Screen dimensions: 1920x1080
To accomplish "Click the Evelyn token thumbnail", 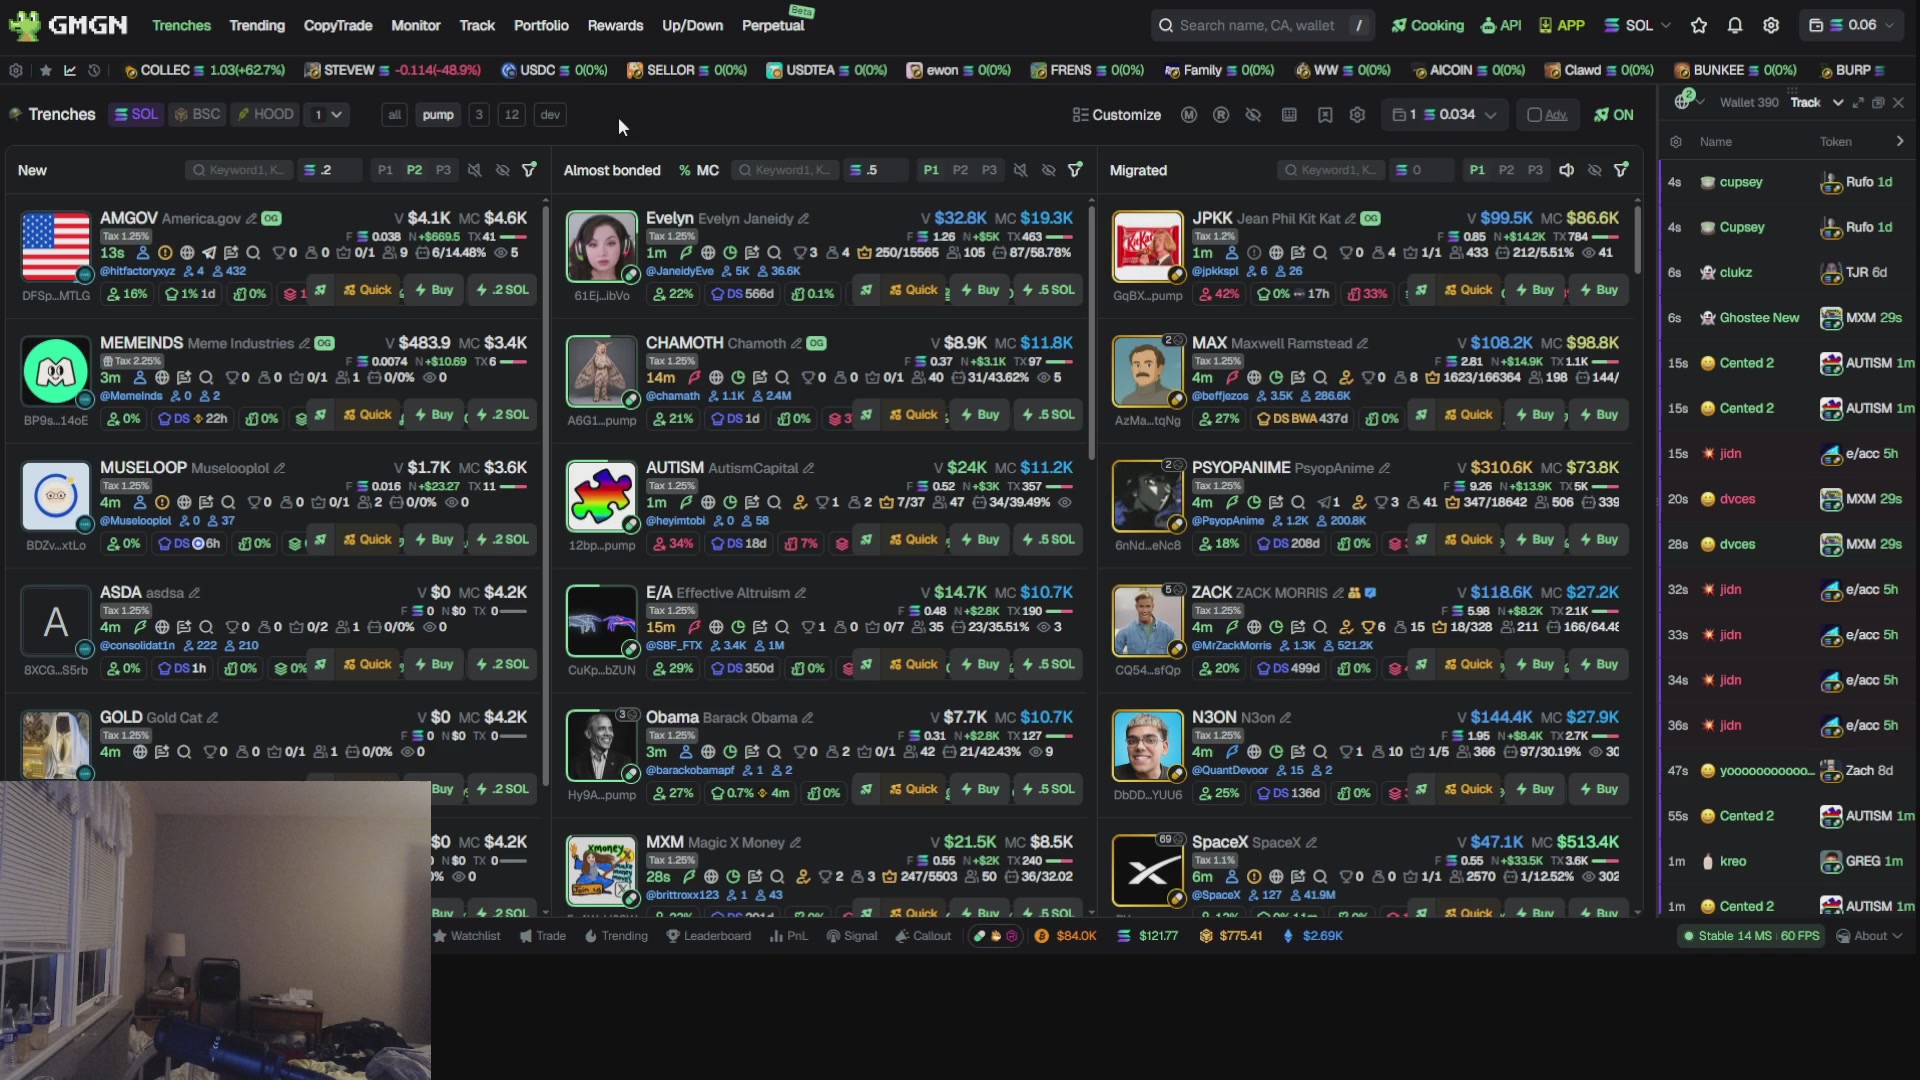I will tap(601, 246).
